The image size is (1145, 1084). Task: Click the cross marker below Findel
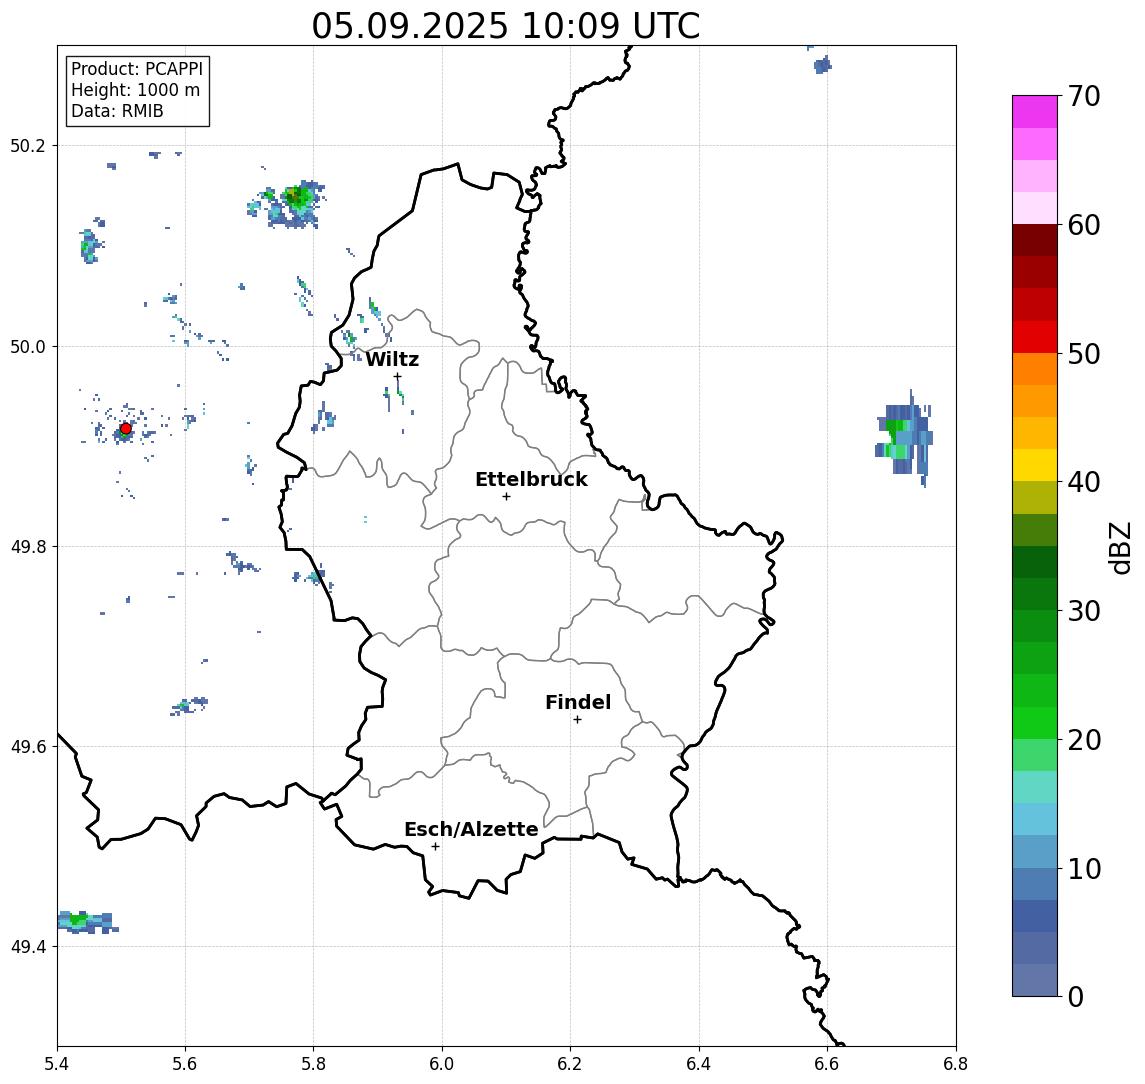(x=577, y=720)
